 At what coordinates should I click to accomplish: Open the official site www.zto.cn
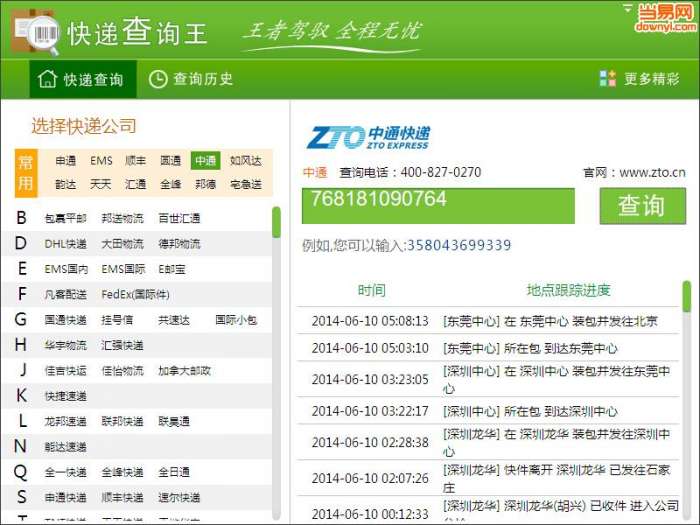(x=653, y=173)
